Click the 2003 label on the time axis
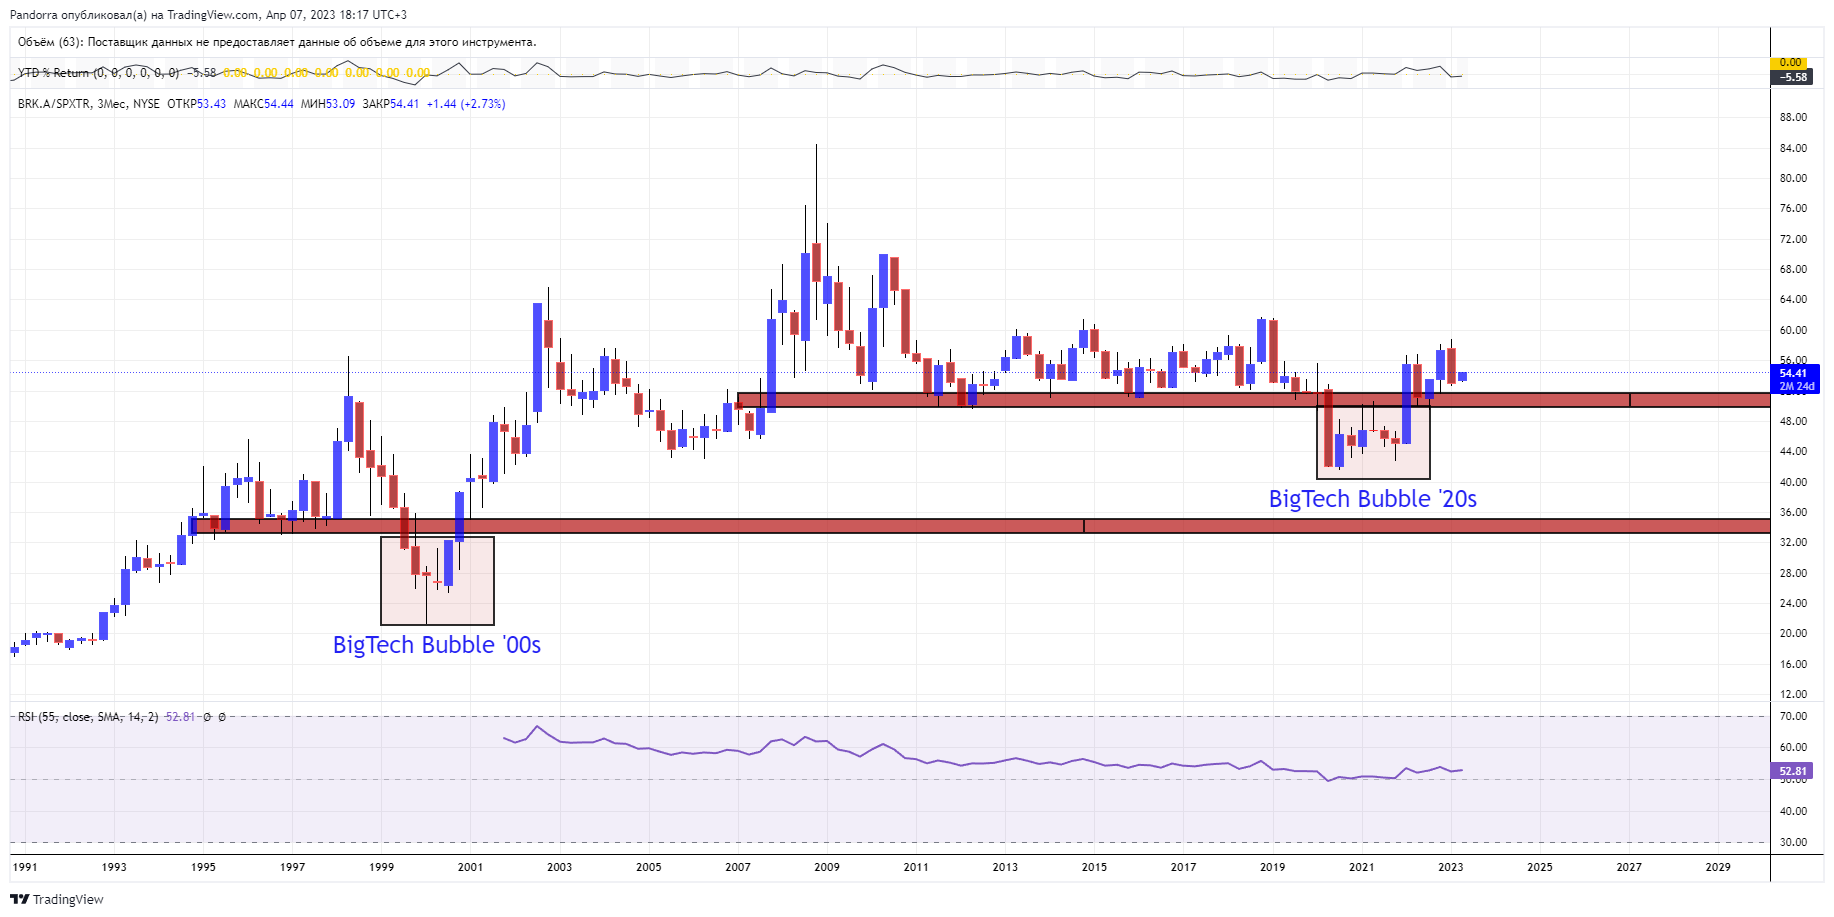Image resolution: width=1834 pixels, height=917 pixels. point(559,867)
